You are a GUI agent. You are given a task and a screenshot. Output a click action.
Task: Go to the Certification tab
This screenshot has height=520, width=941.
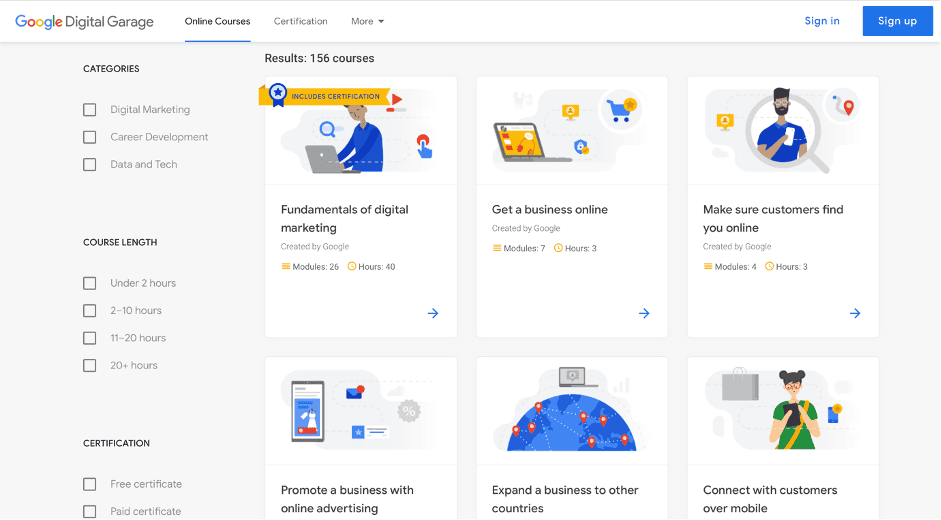[x=300, y=21]
